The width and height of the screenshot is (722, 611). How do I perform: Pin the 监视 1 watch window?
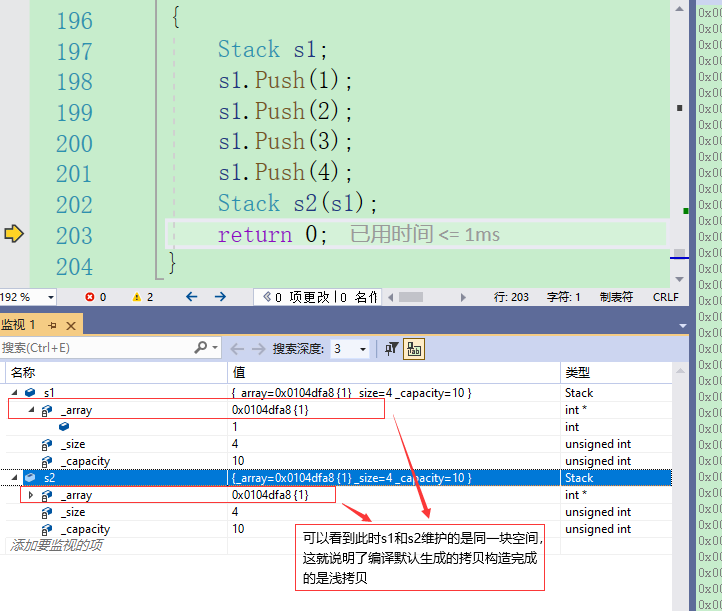(52, 326)
